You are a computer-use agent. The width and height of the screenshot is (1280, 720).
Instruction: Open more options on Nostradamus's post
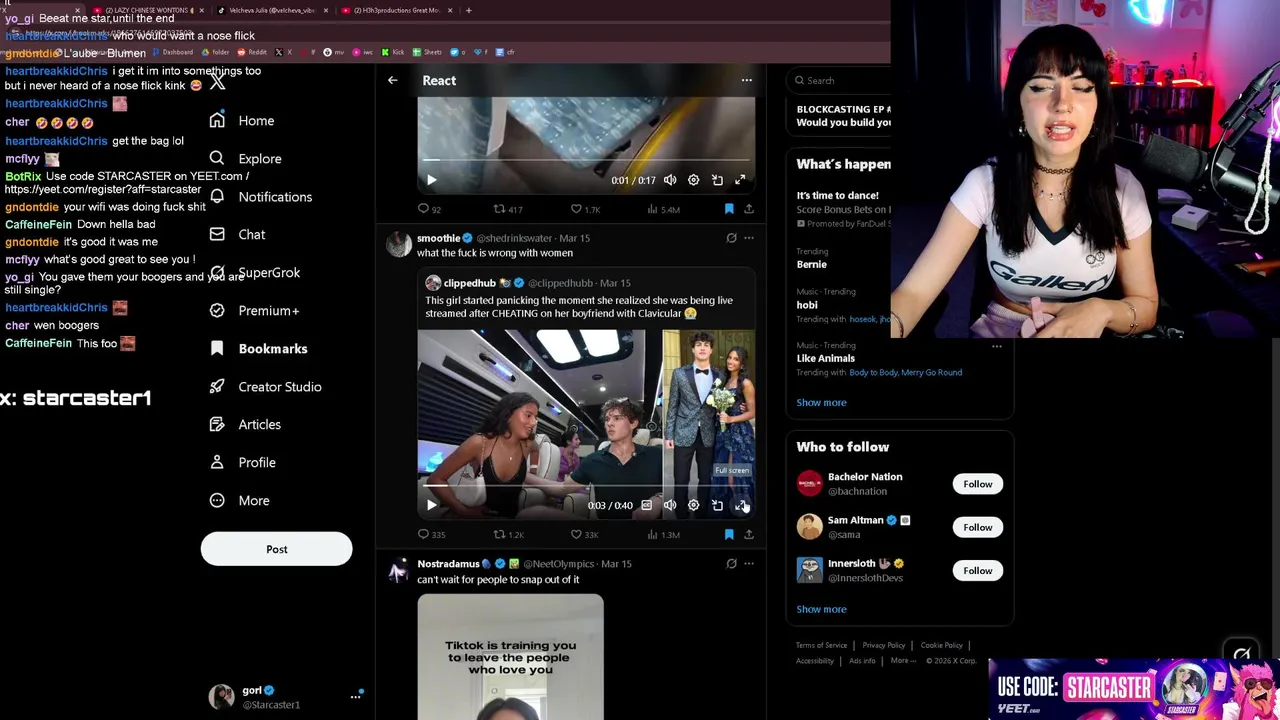pyautogui.click(x=748, y=564)
